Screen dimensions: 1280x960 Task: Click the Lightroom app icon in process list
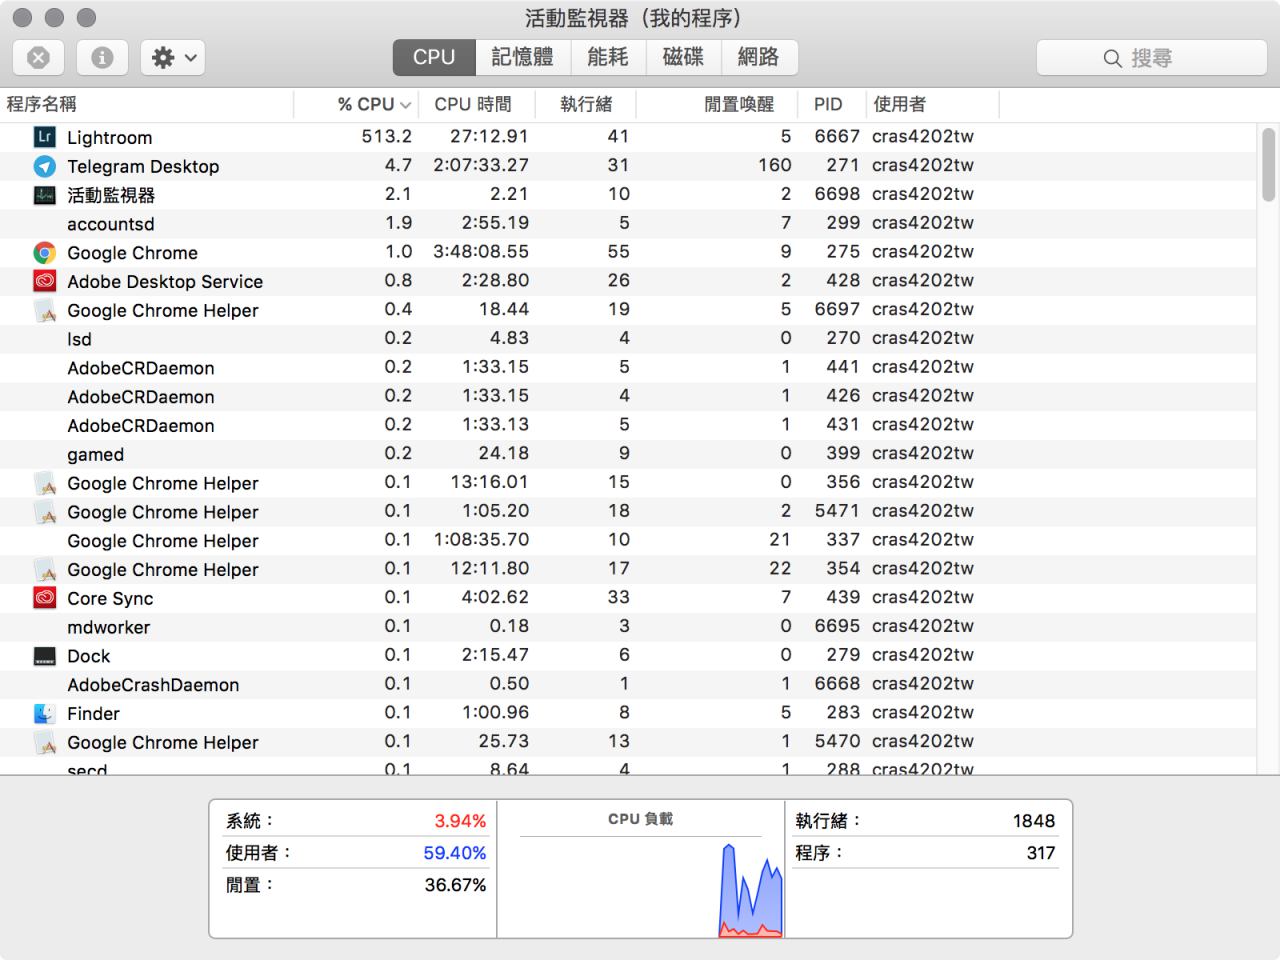pos(44,137)
